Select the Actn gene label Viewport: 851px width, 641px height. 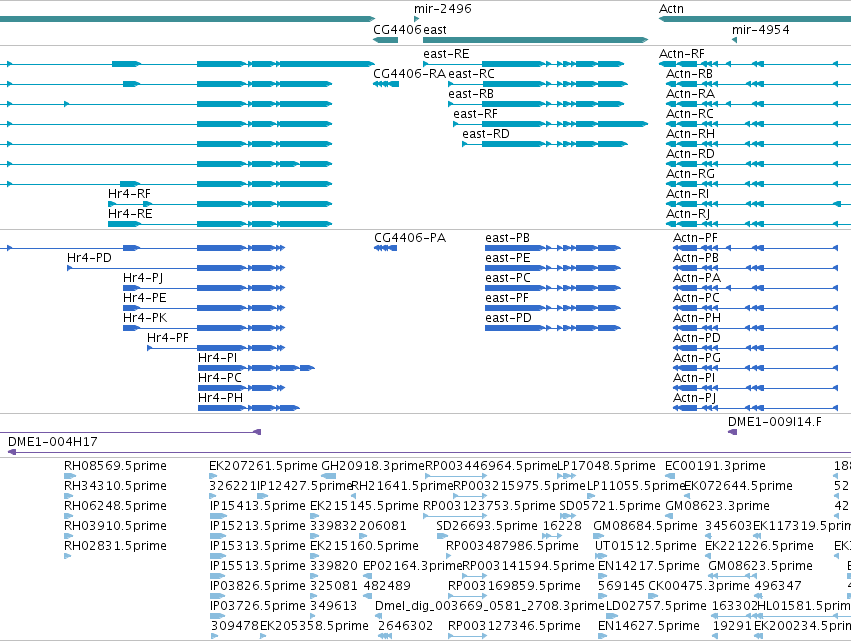point(671,9)
